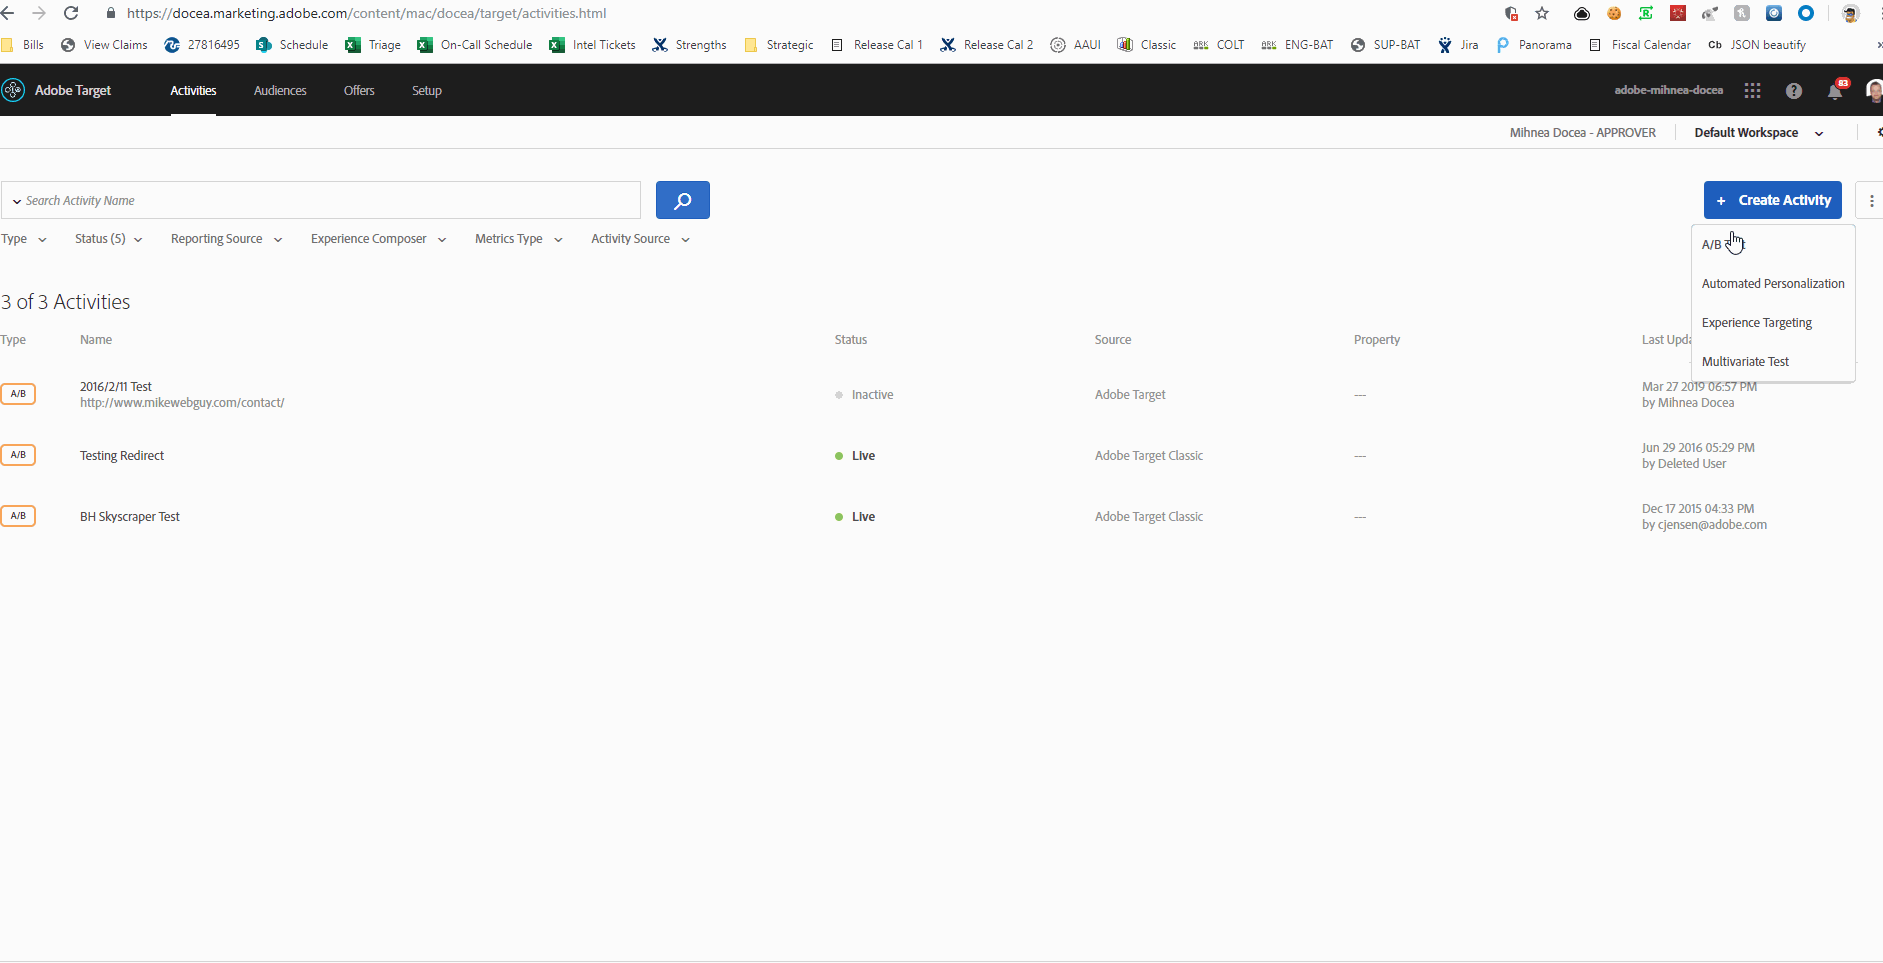The width and height of the screenshot is (1883, 963).
Task: Click the site lock icon in address bar
Action: point(110,13)
